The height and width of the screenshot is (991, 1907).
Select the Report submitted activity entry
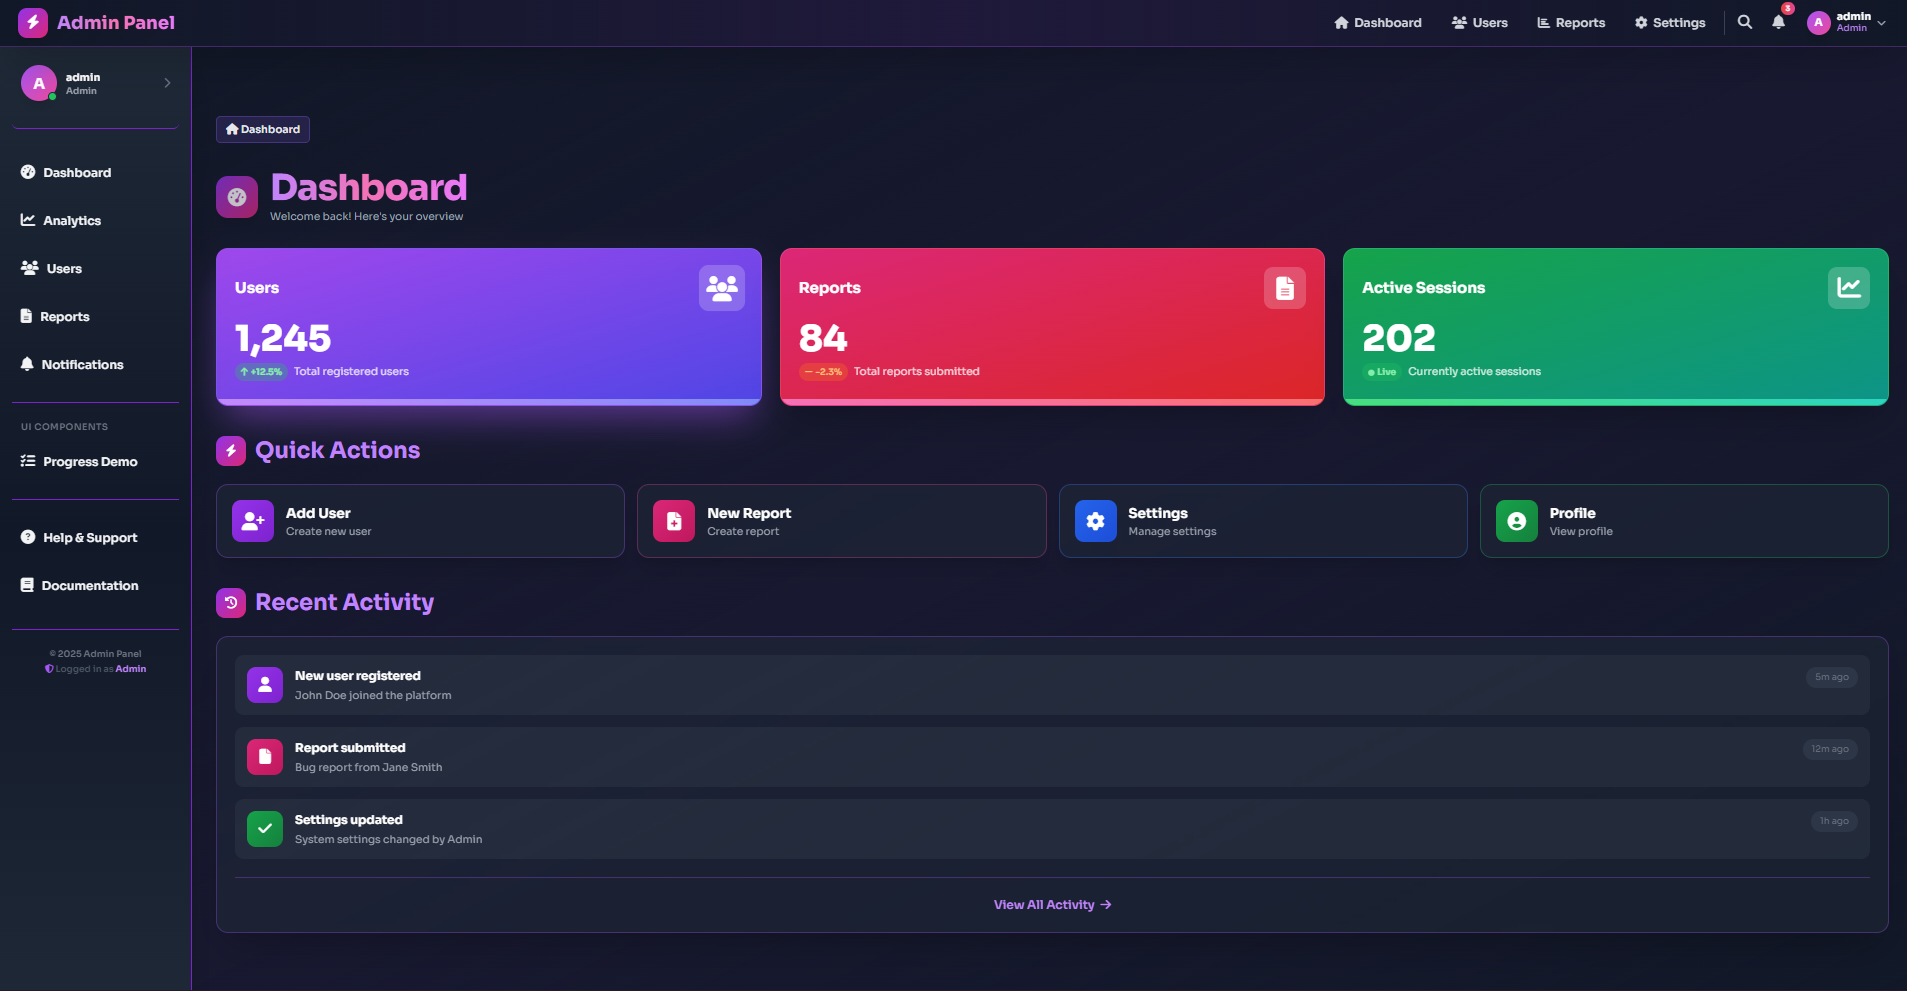tap(350, 756)
